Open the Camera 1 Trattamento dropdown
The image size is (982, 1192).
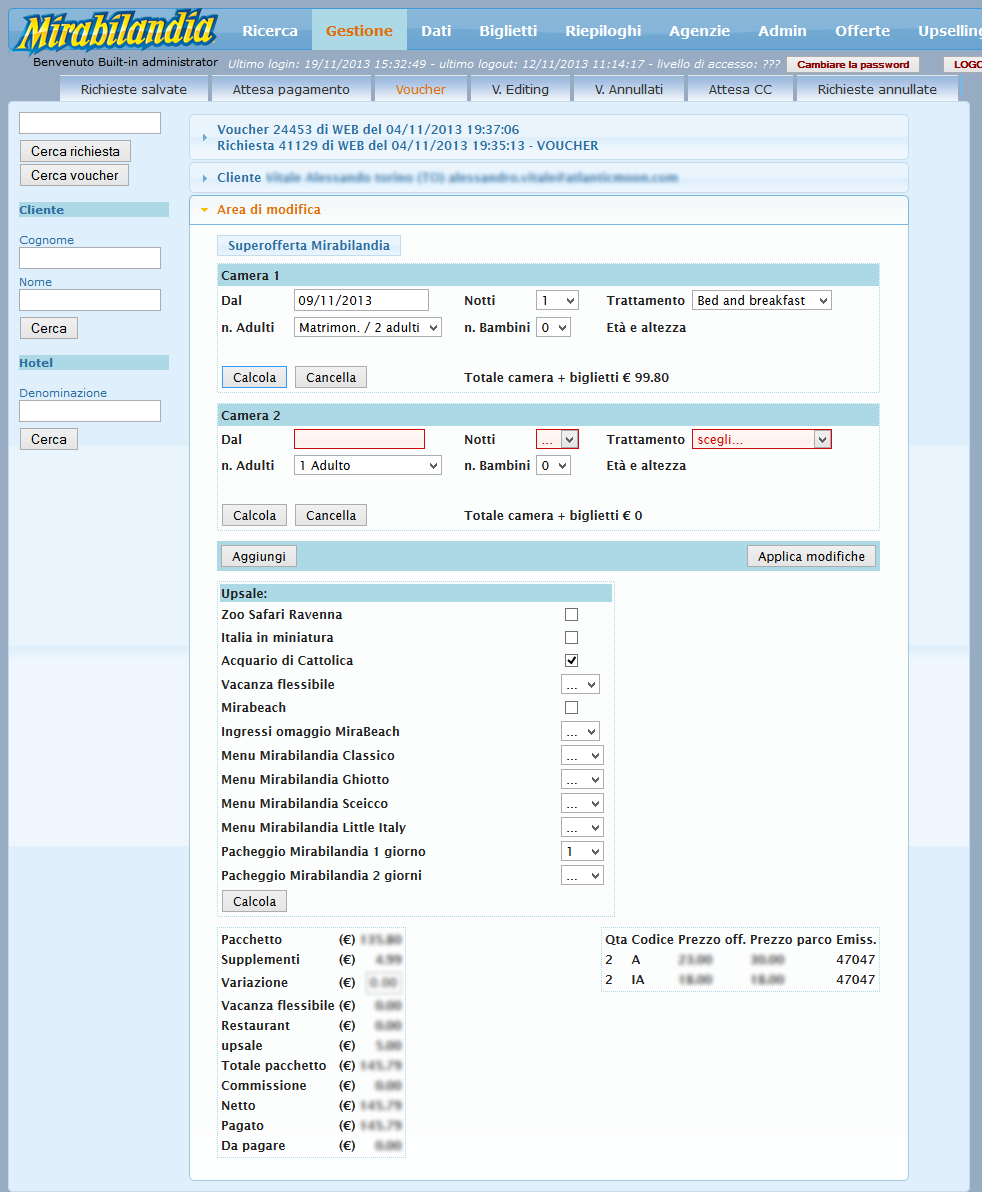[762, 300]
